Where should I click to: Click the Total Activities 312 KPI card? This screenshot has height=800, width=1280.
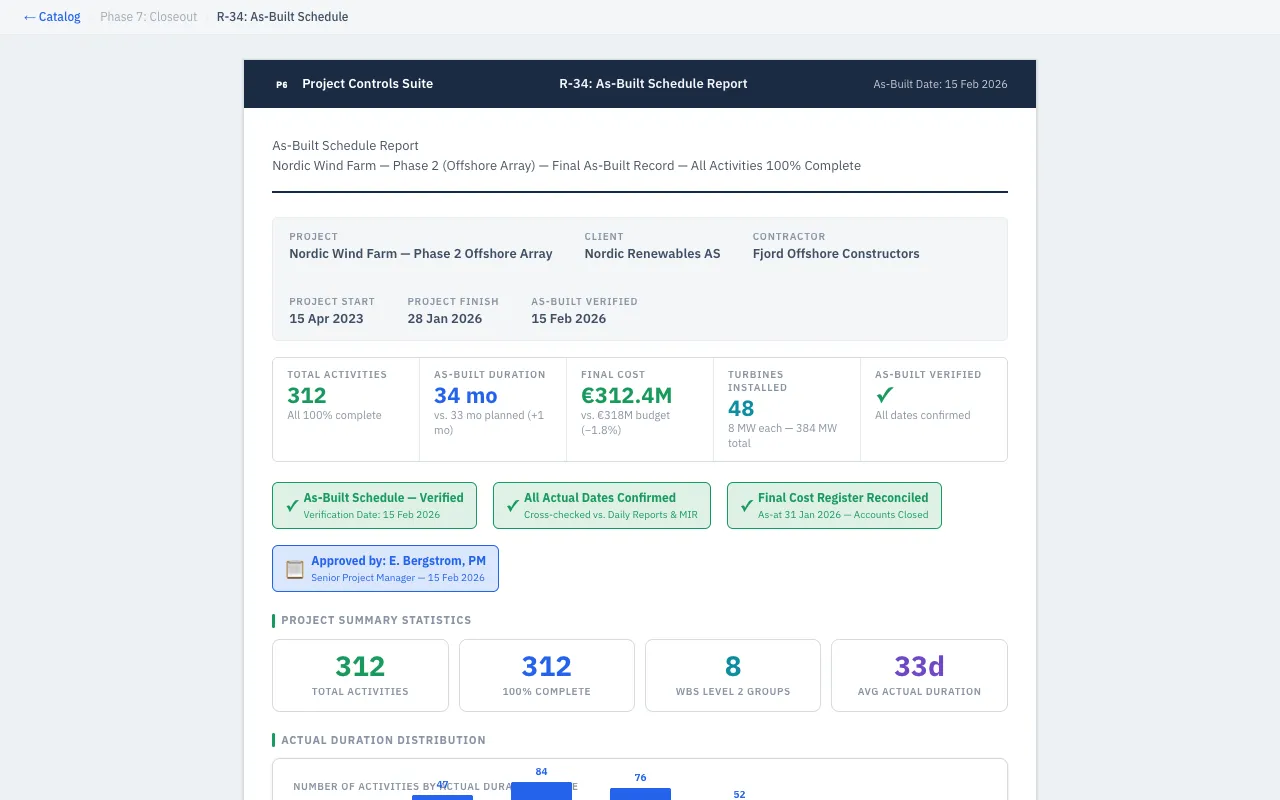pos(346,409)
